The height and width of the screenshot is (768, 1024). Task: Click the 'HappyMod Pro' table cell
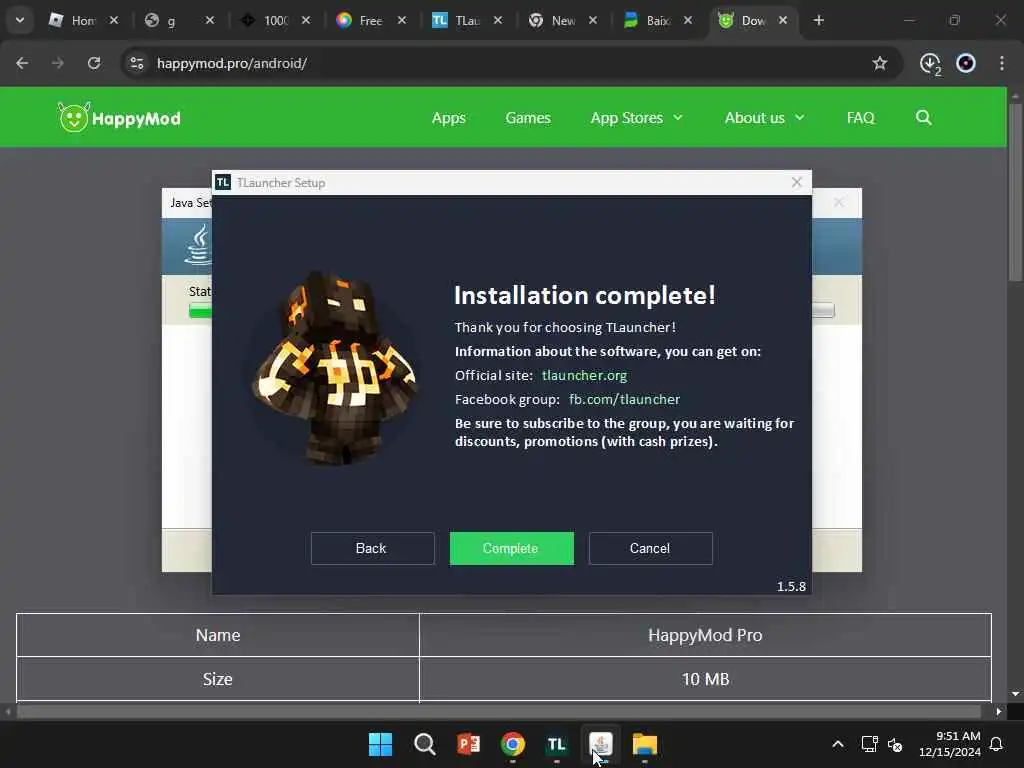point(705,635)
